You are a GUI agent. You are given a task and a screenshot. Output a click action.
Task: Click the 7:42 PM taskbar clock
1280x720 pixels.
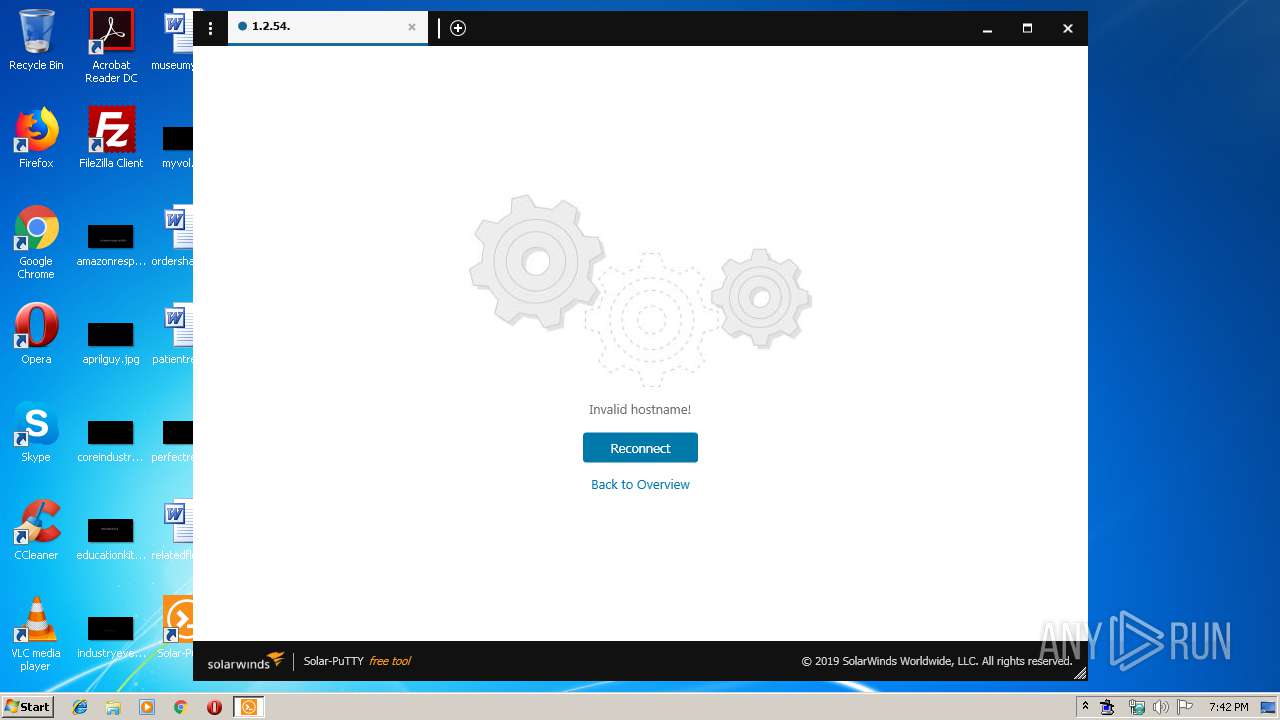click(1228, 707)
